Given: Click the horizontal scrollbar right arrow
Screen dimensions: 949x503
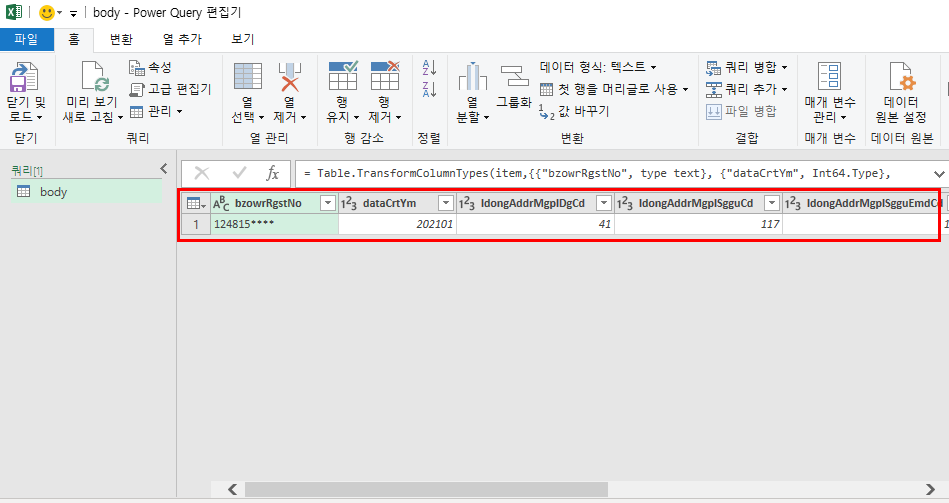Looking at the screenshot, I should [x=930, y=489].
